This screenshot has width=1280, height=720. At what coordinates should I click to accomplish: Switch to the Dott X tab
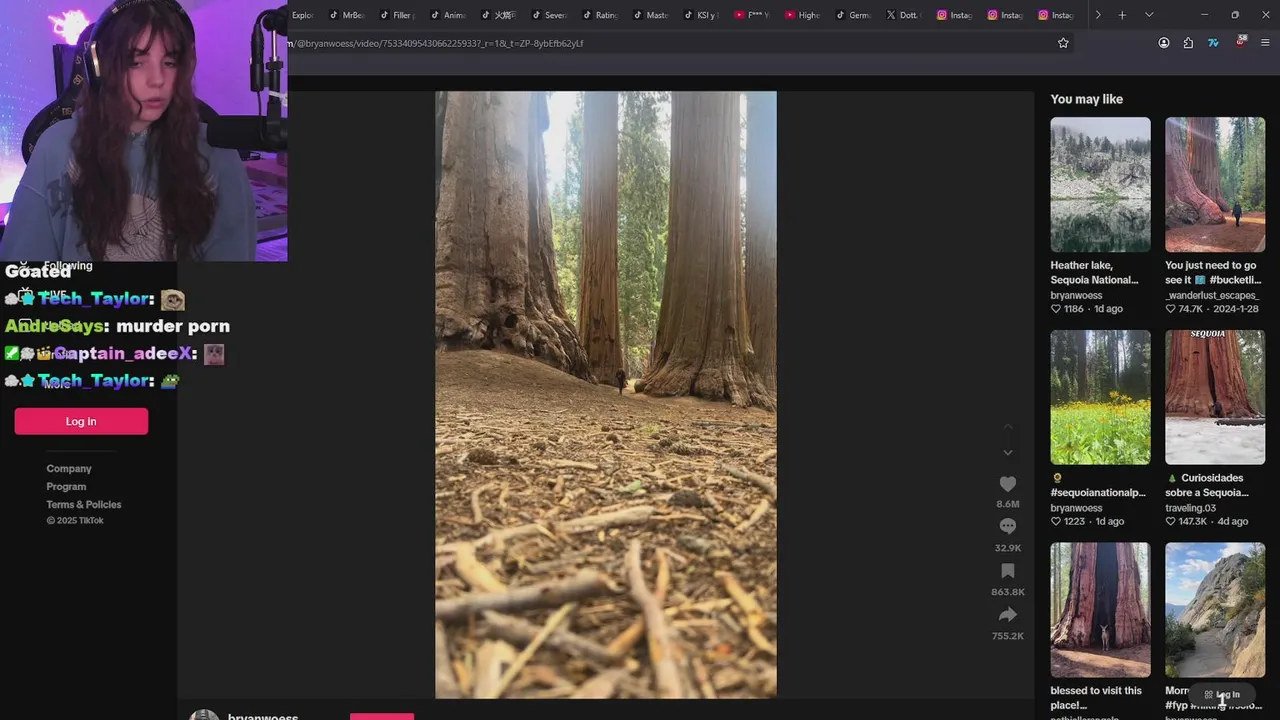[x=905, y=15]
